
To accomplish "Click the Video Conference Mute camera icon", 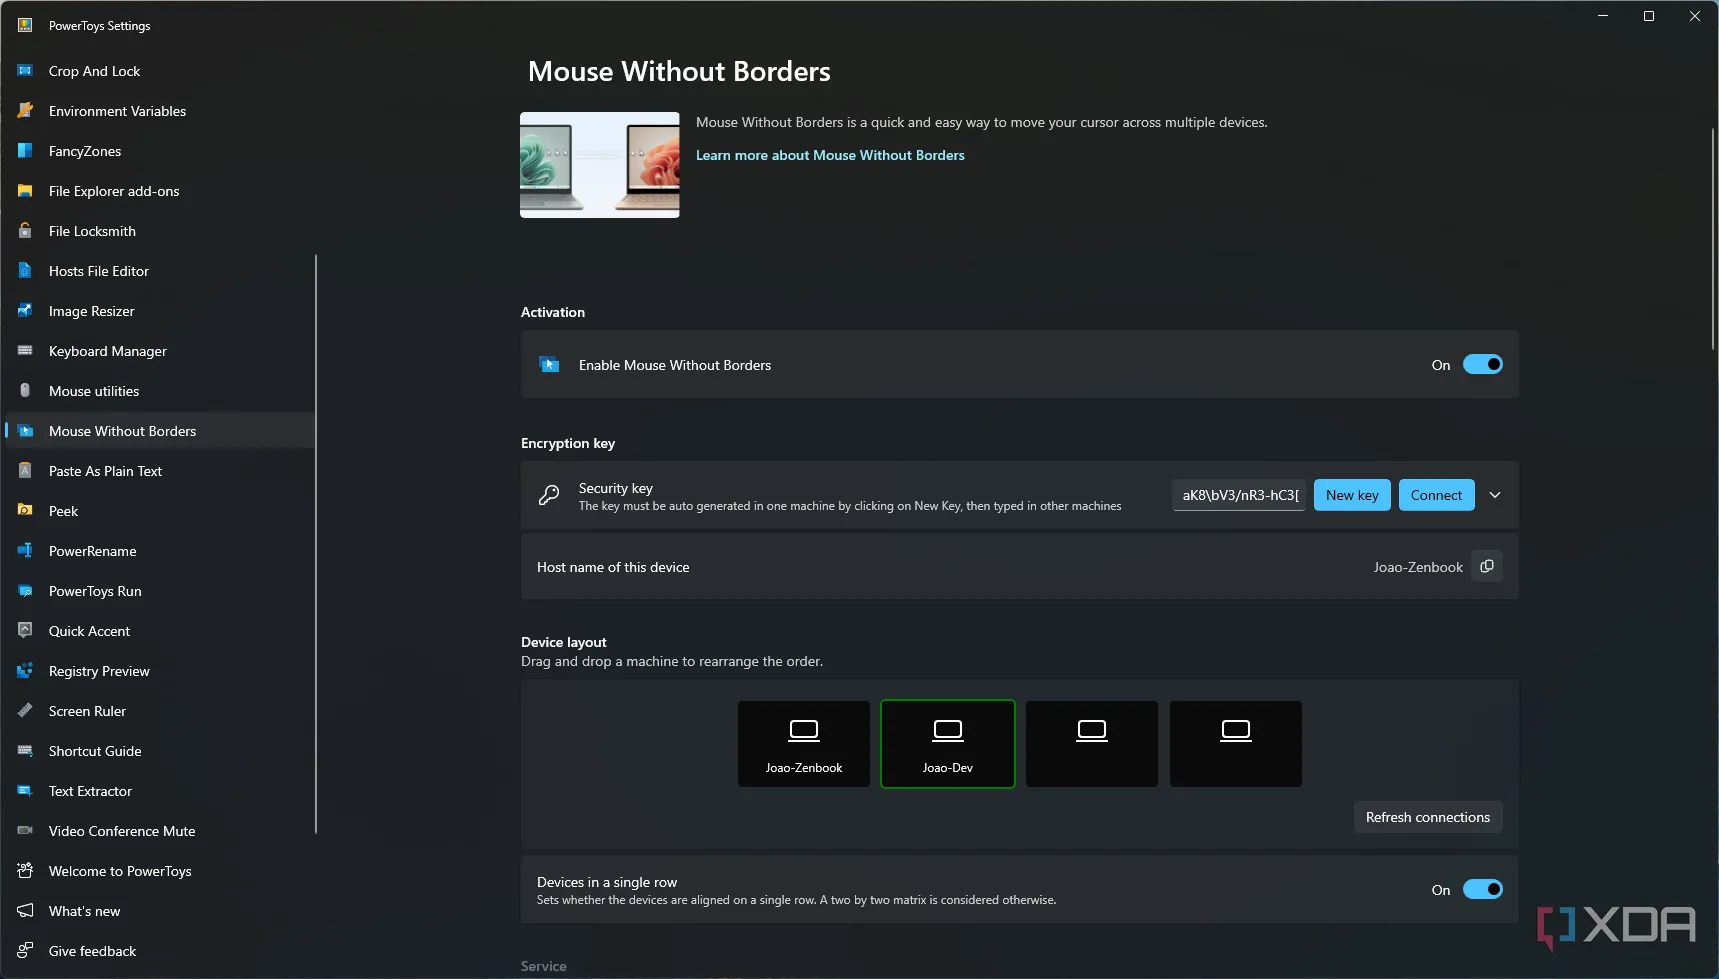I will point(25,831).
